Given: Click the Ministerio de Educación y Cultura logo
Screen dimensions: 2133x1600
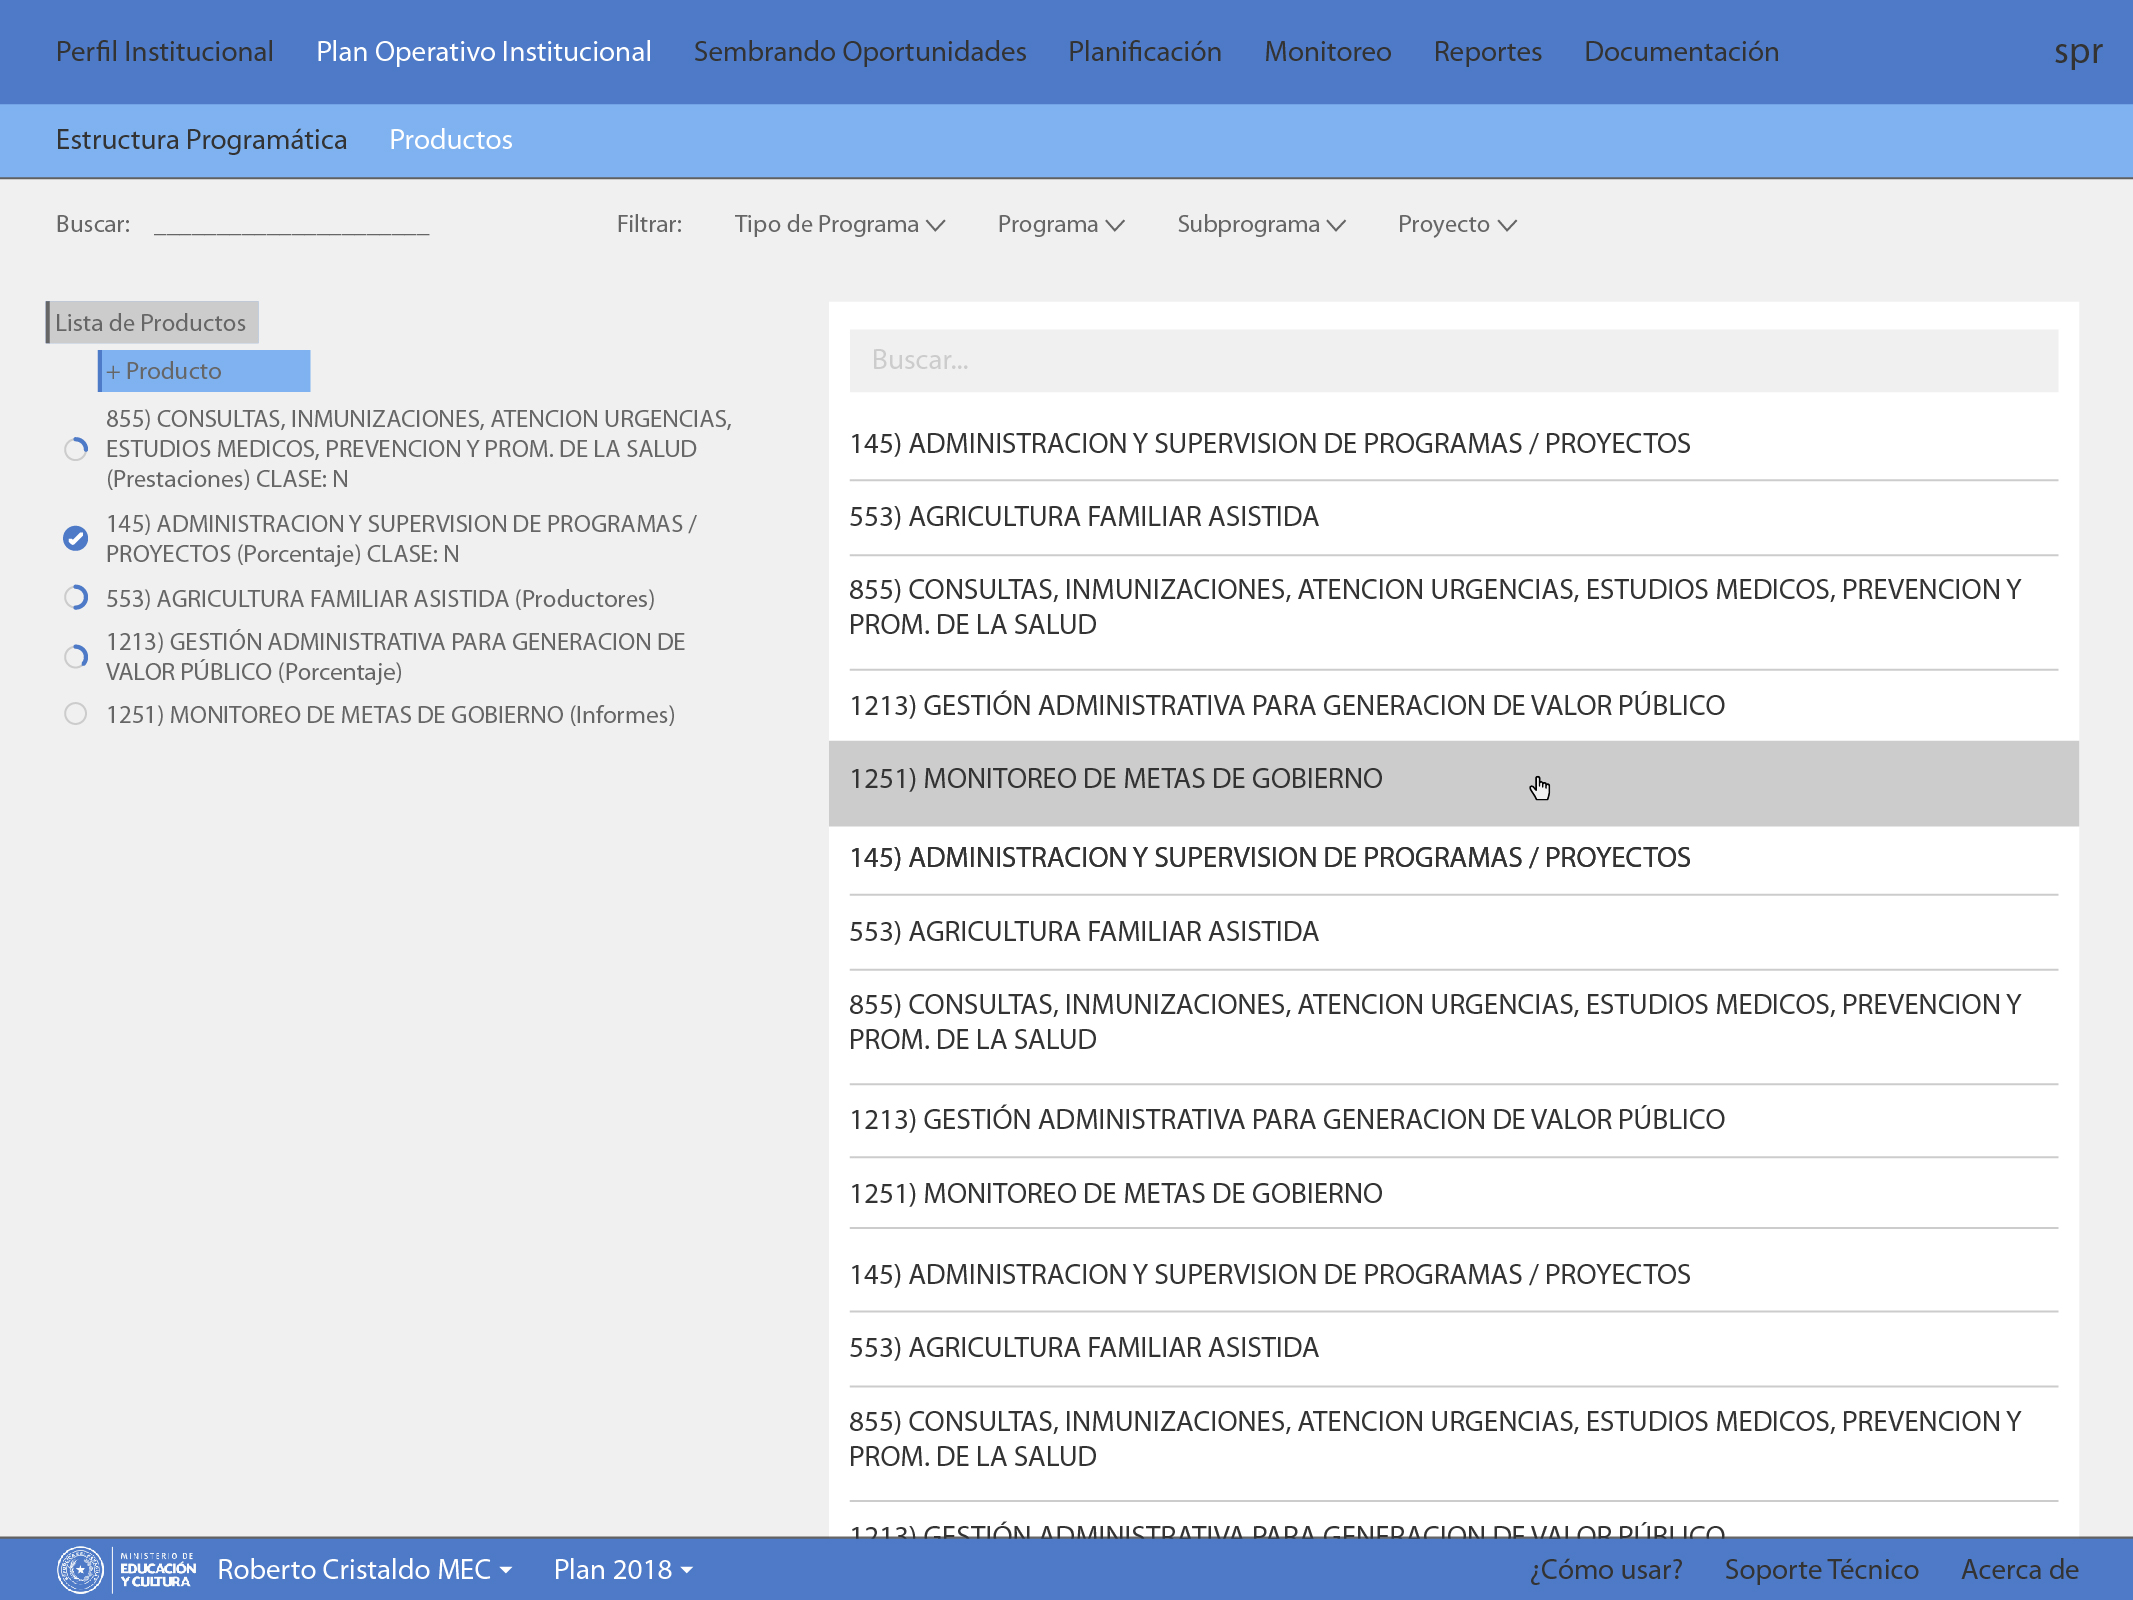Looking at the screenshot, I should click(x=127, y=1569).
